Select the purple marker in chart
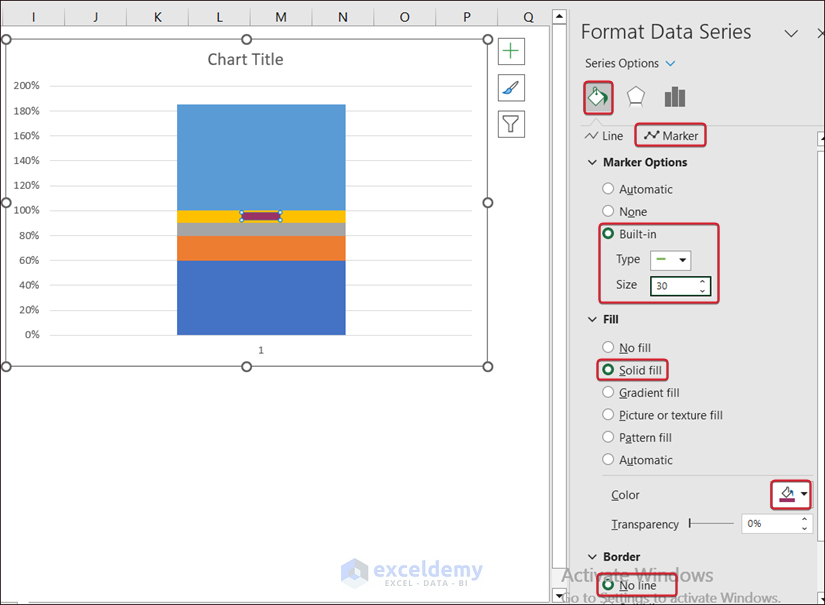This screenshot has width=825, height=605. (x=261, y=216)
